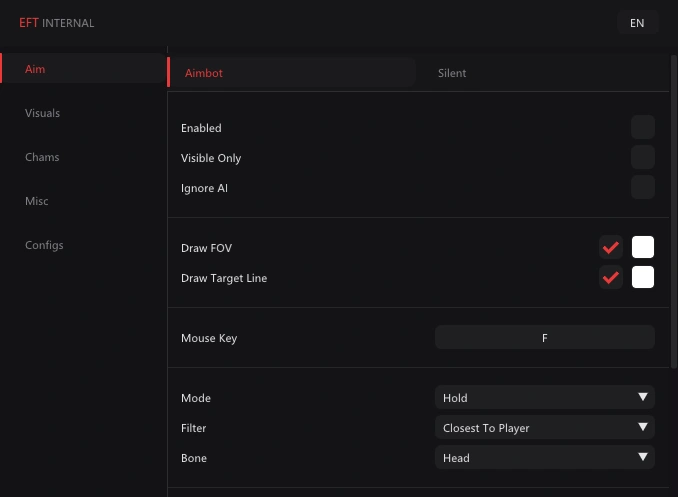Uncheck the Draw FOV checkbox
This screenshot has width=678, height=497.
tap(611, 247)
